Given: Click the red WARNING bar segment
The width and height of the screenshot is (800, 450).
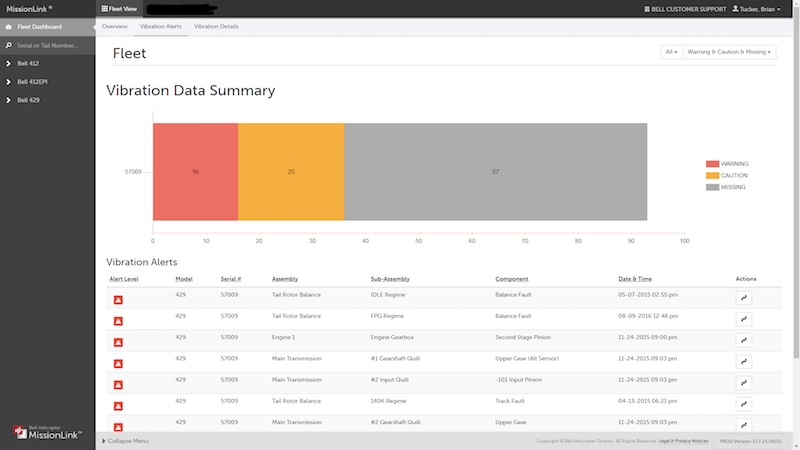Looking at the screenshot, I should [195, 172].
